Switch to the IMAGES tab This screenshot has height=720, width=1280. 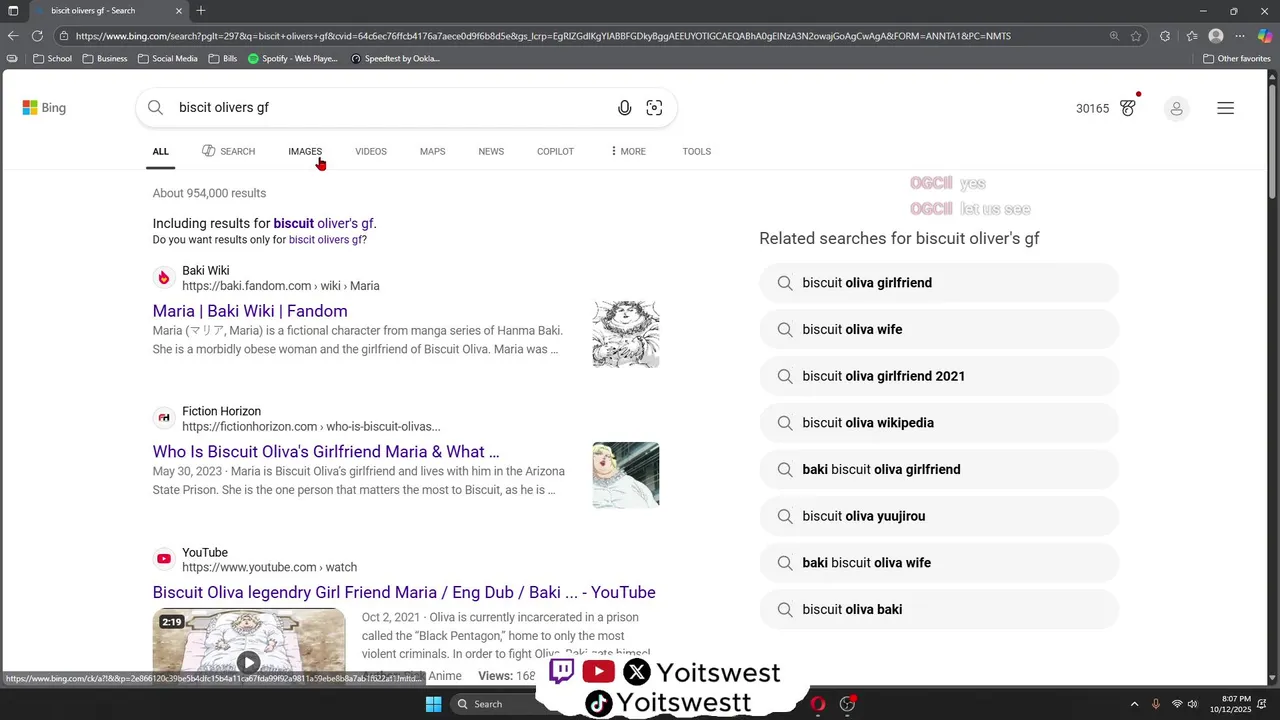[x=305, y=151]
